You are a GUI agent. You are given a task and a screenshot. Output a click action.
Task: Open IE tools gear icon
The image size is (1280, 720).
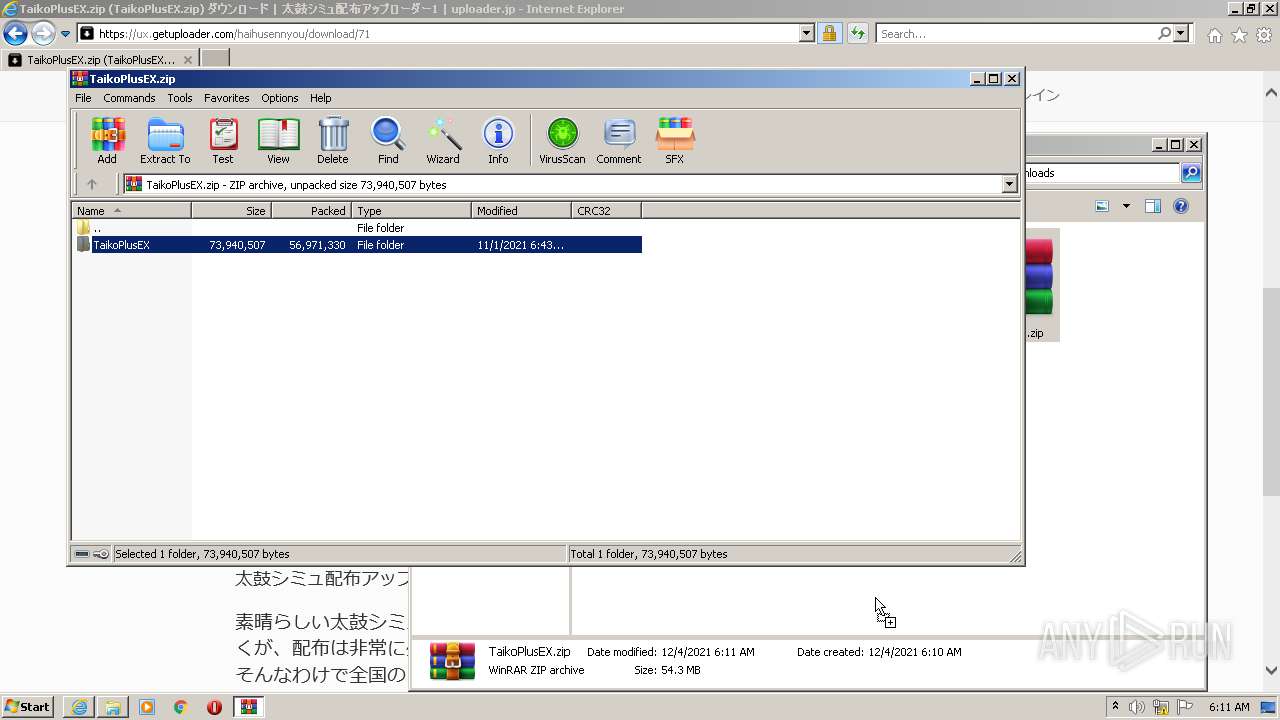point(1264,35)
